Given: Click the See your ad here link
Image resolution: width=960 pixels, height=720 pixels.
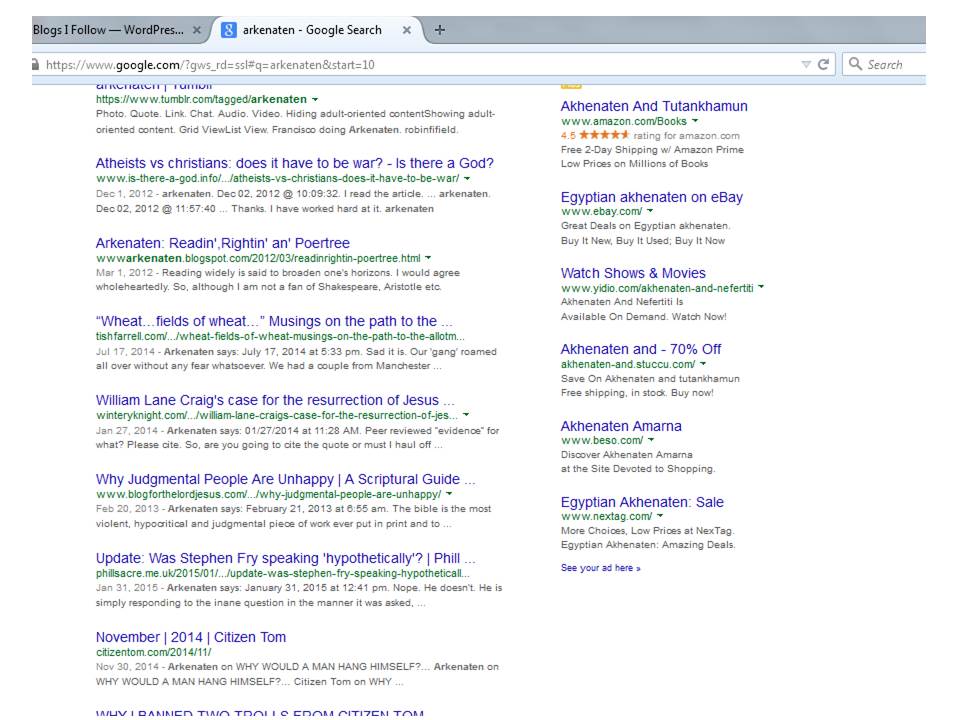Looking at the screenshot, I should tap(600, 568).
